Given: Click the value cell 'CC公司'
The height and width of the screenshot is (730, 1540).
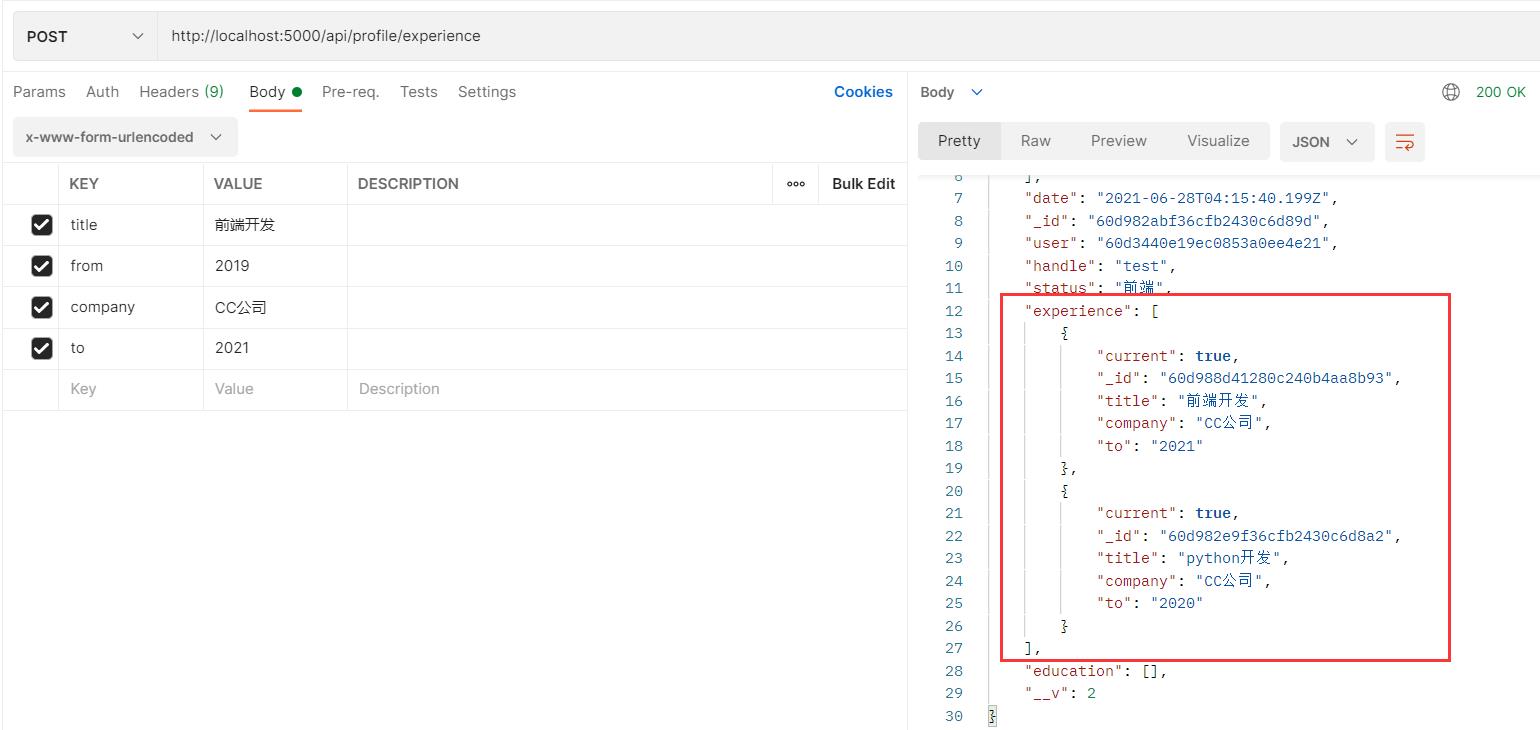Looking at the screenshot, I should tap(275, 307).
